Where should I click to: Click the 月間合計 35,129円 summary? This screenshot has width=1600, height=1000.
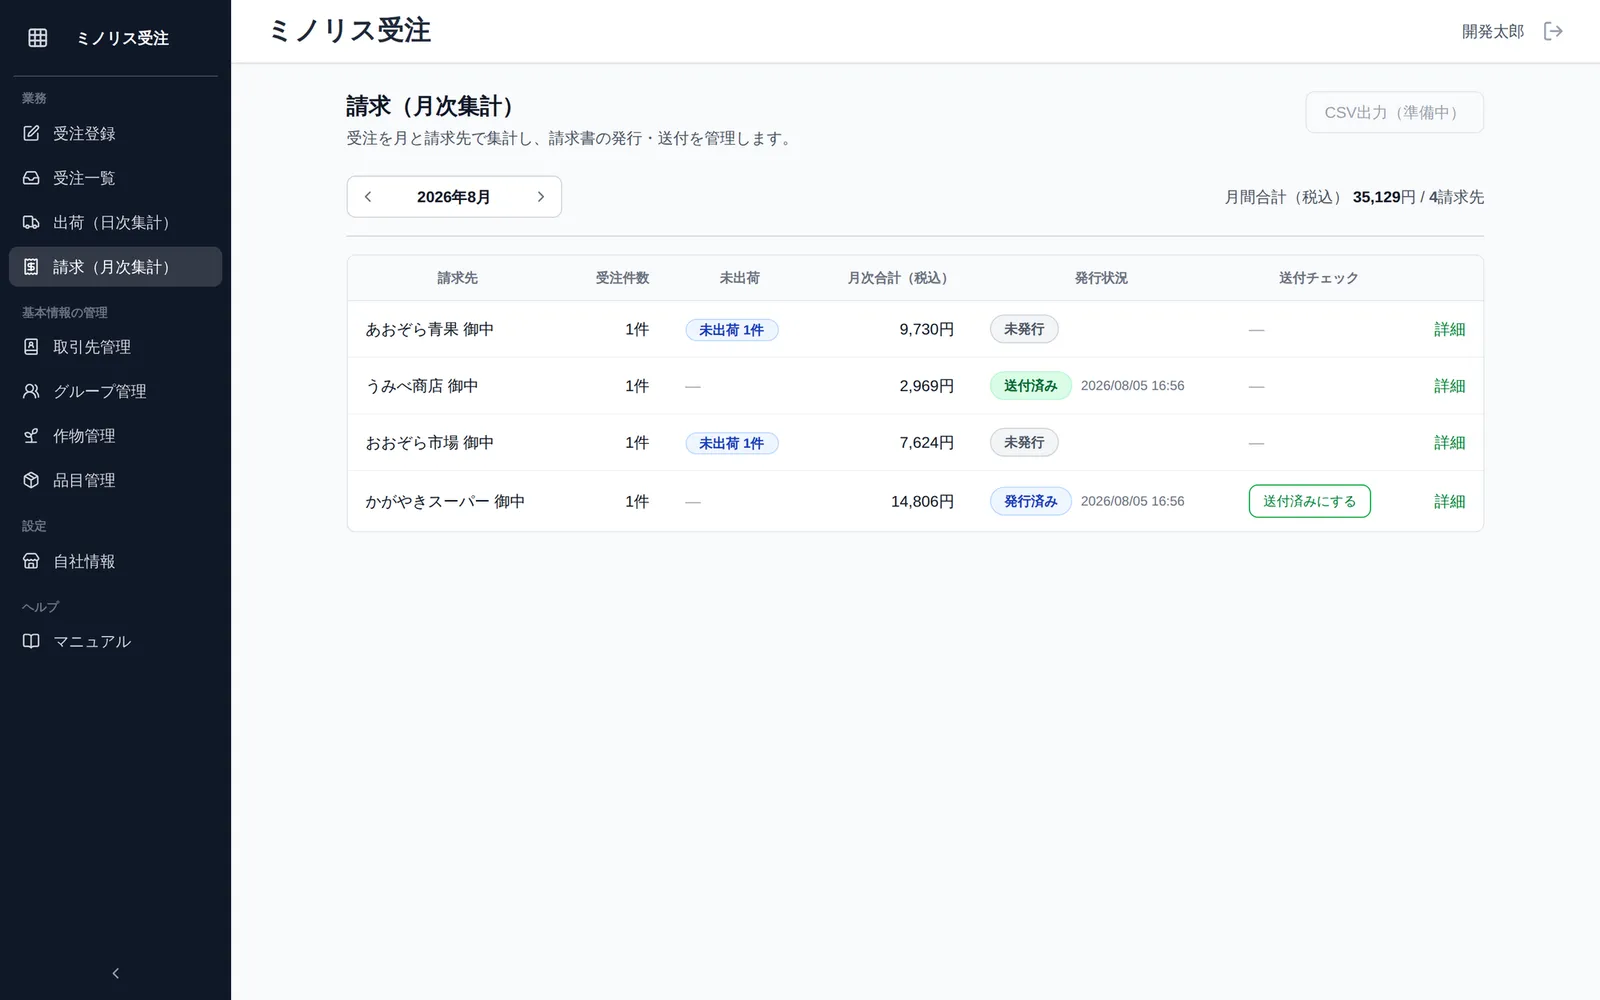1354,197
